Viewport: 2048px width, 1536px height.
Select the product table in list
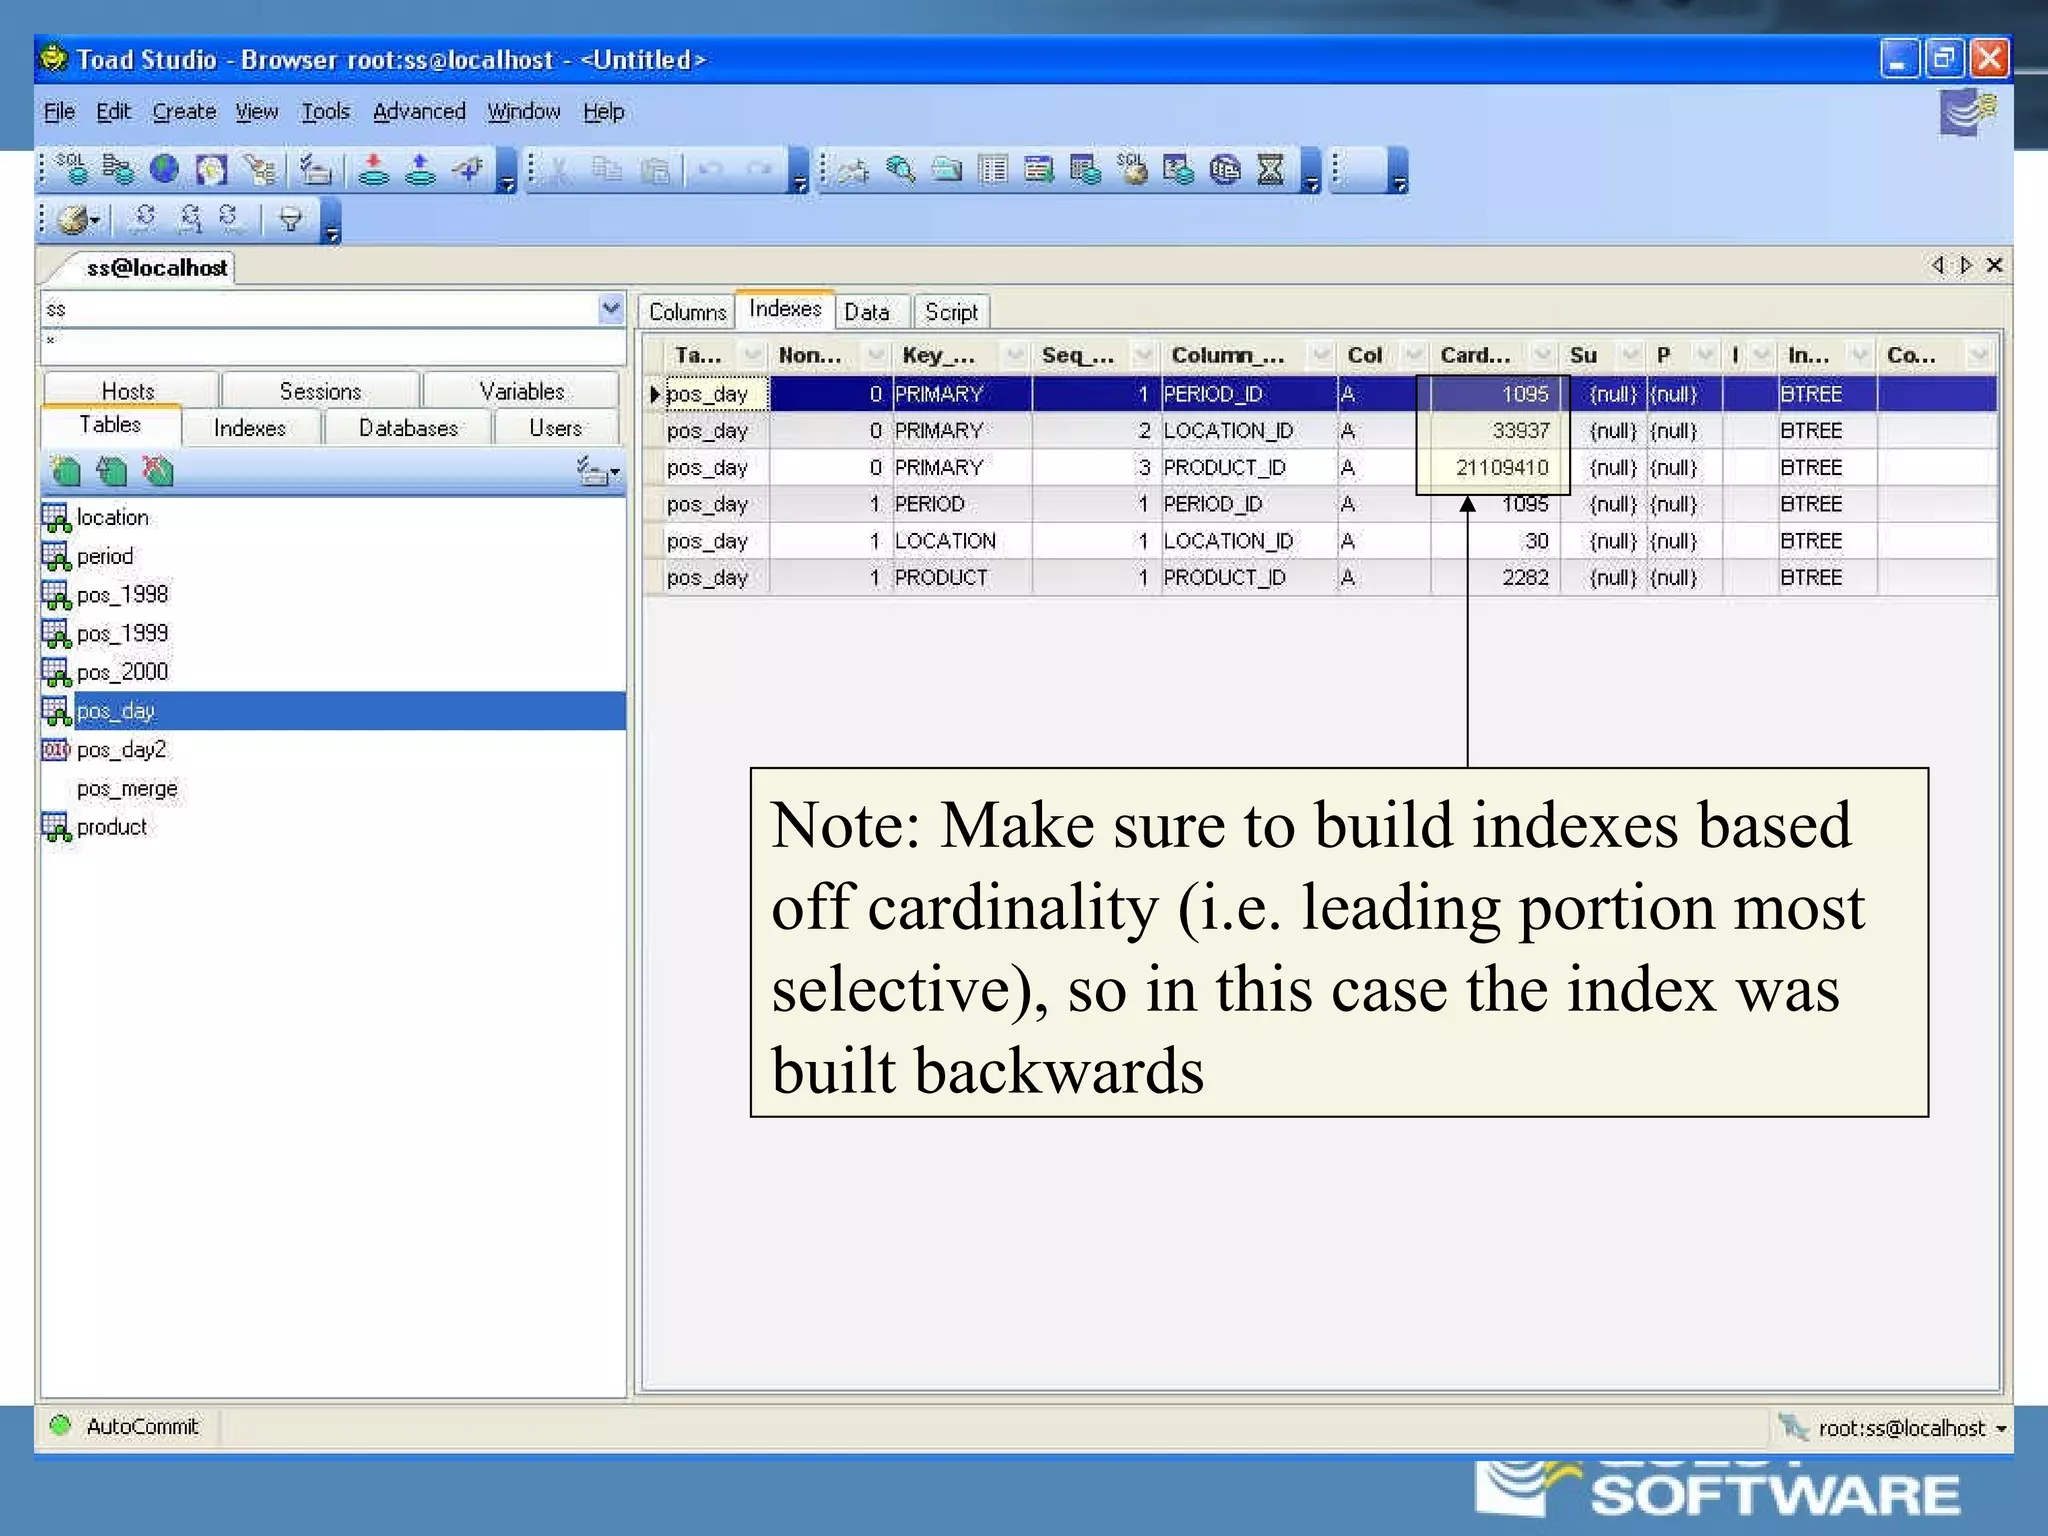pyautogui.click(x=111, y=827)
